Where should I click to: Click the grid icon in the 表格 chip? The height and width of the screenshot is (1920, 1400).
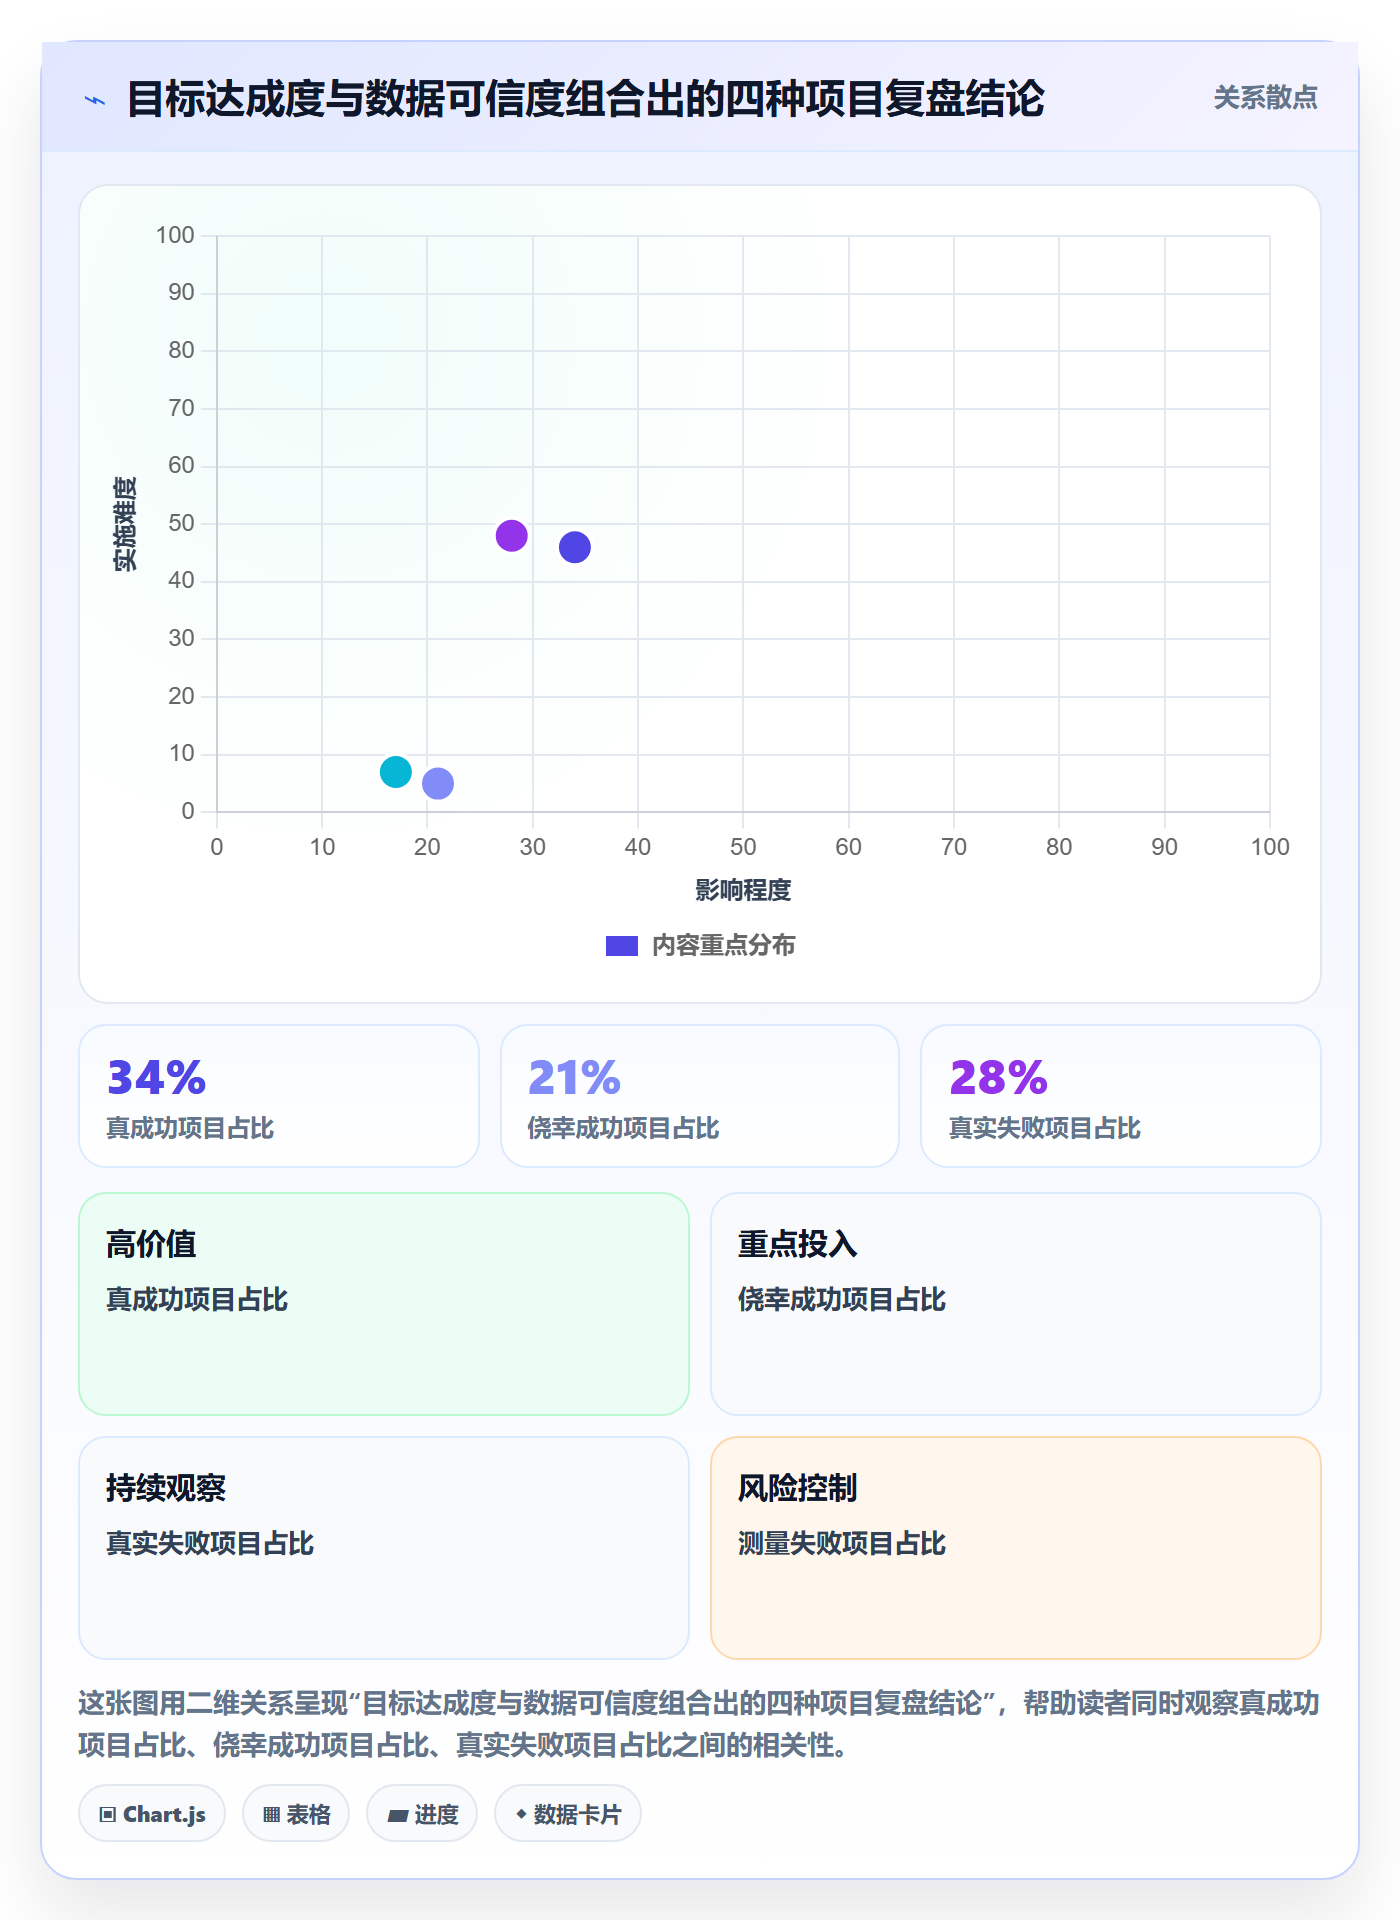pos(271,1814)
